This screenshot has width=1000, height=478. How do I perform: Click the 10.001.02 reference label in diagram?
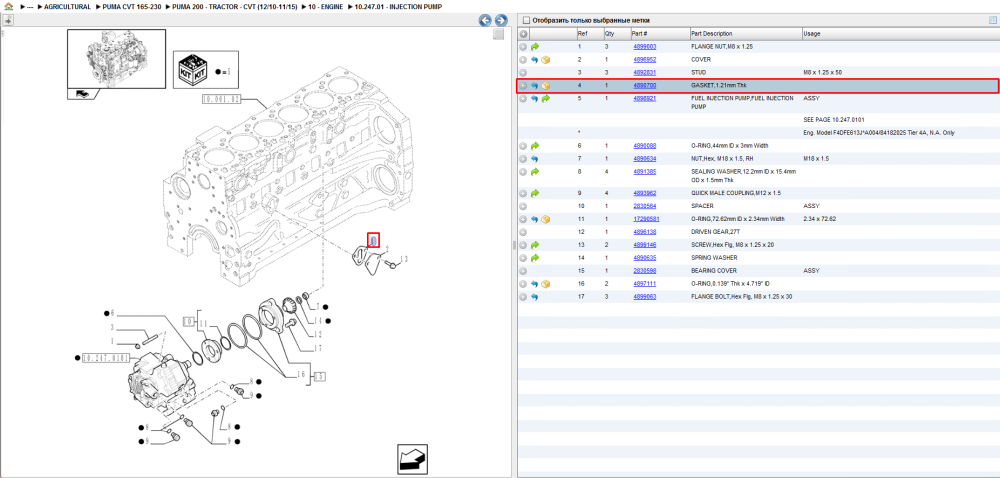point(222,99)
